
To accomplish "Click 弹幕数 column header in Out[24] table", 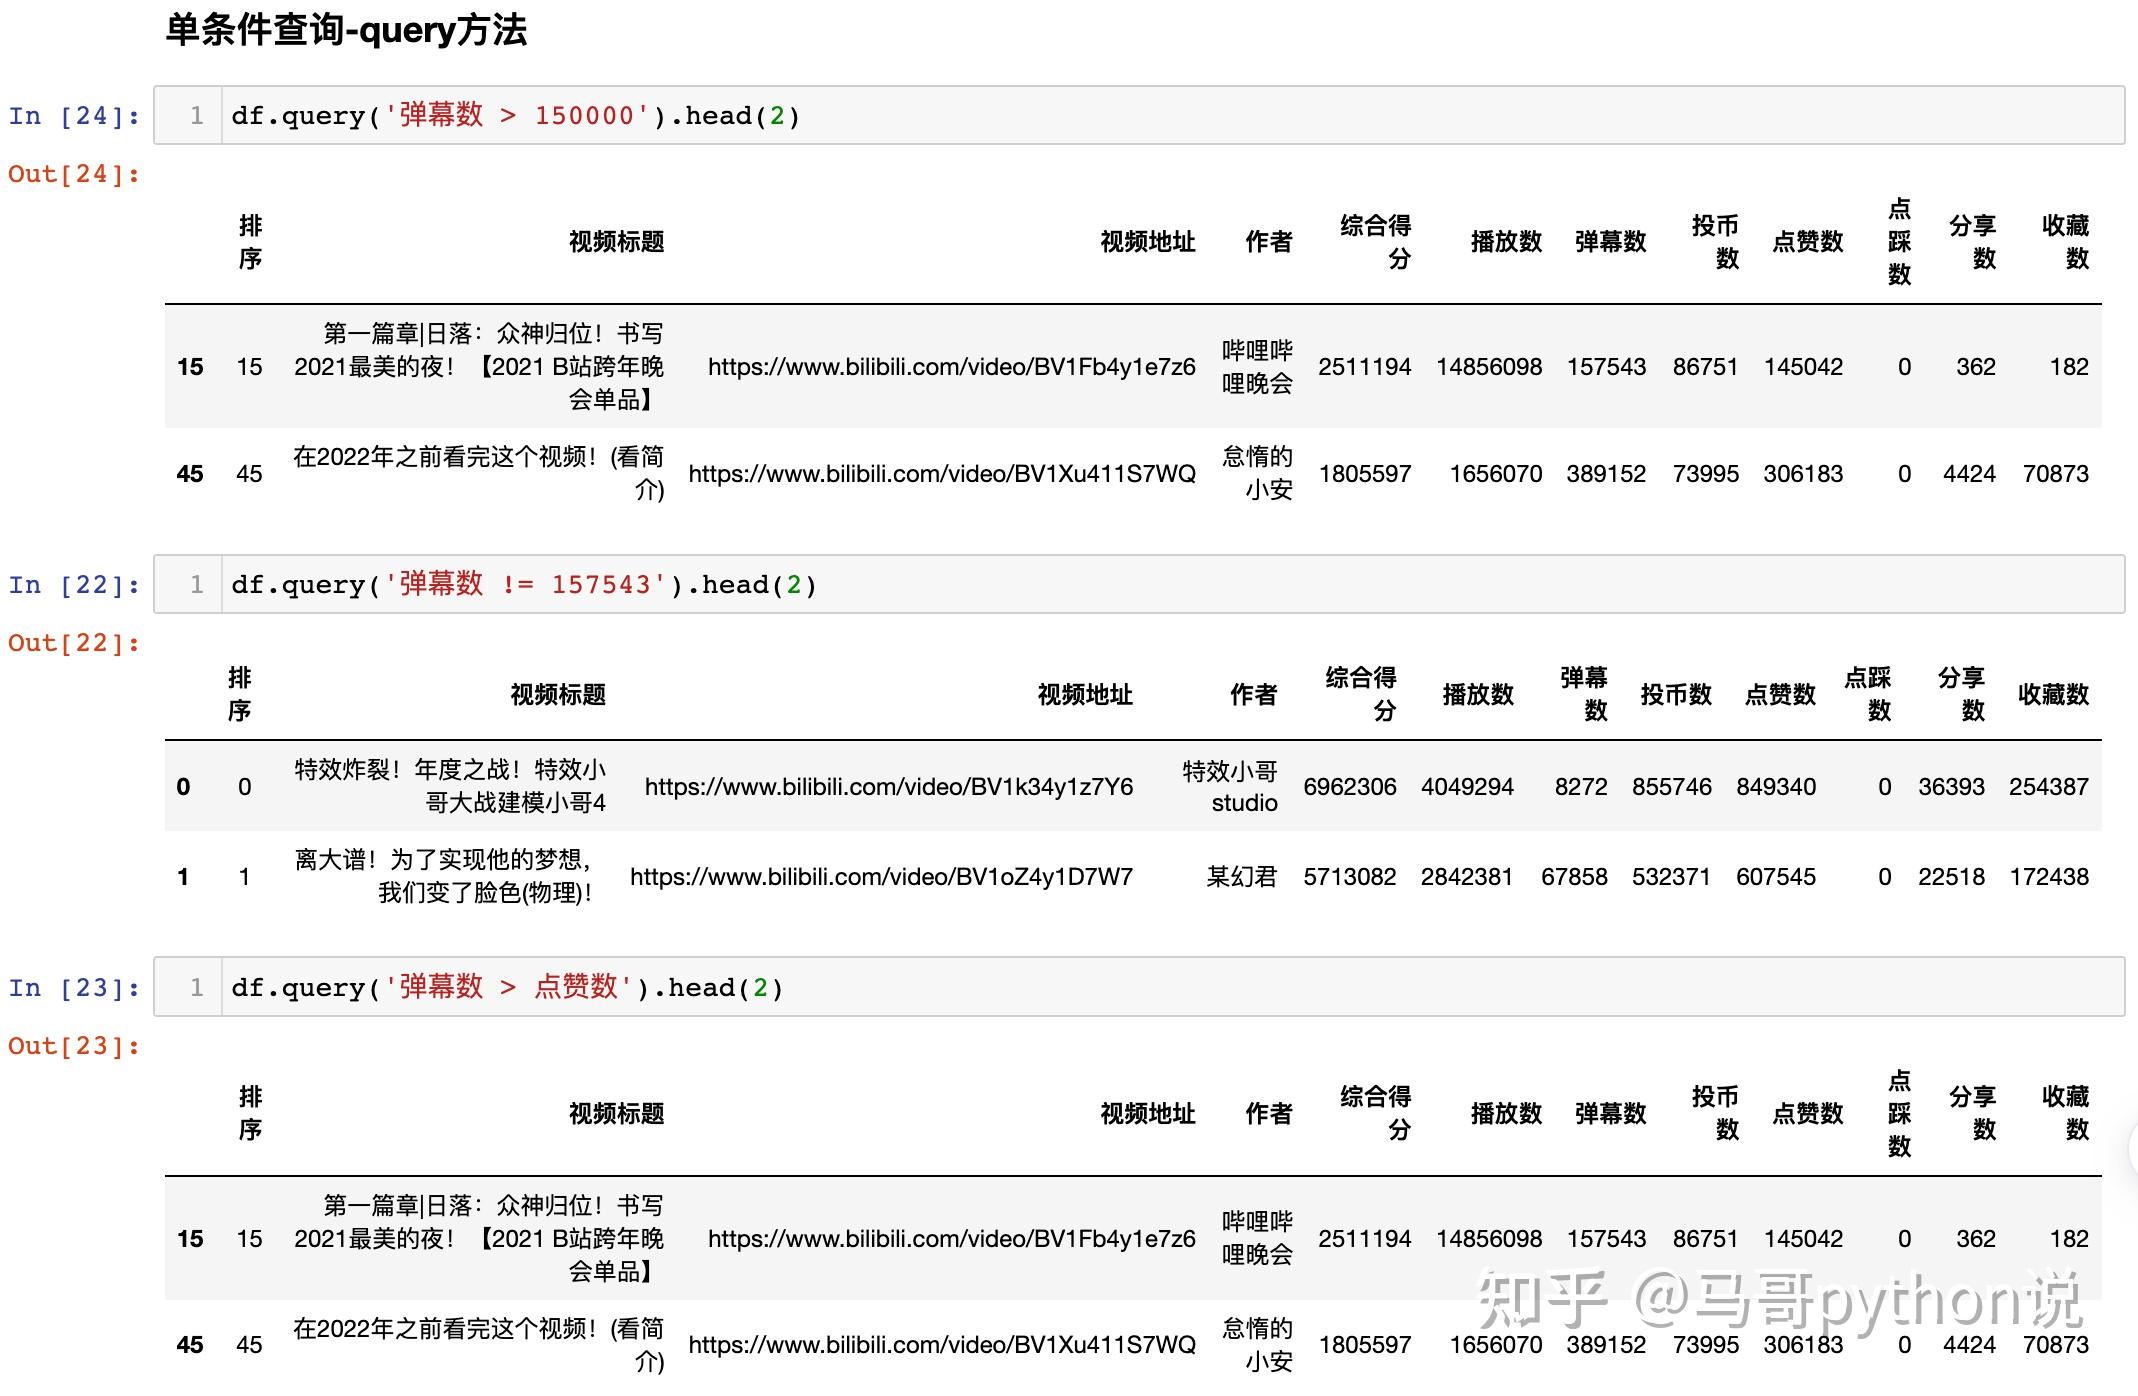I will pyautogui.click(x=1609, y=242).
